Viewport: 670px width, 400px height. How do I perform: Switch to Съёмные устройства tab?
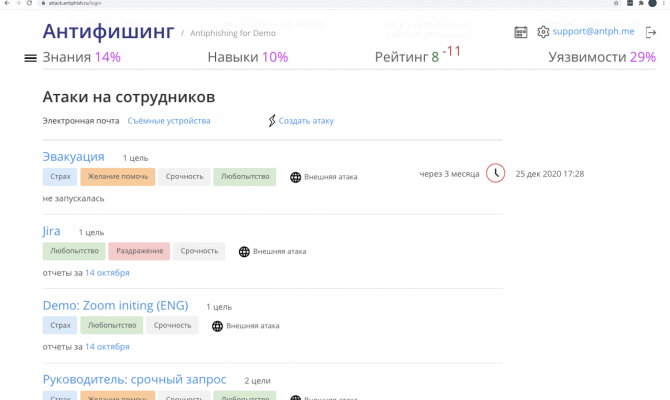(169, 121)
